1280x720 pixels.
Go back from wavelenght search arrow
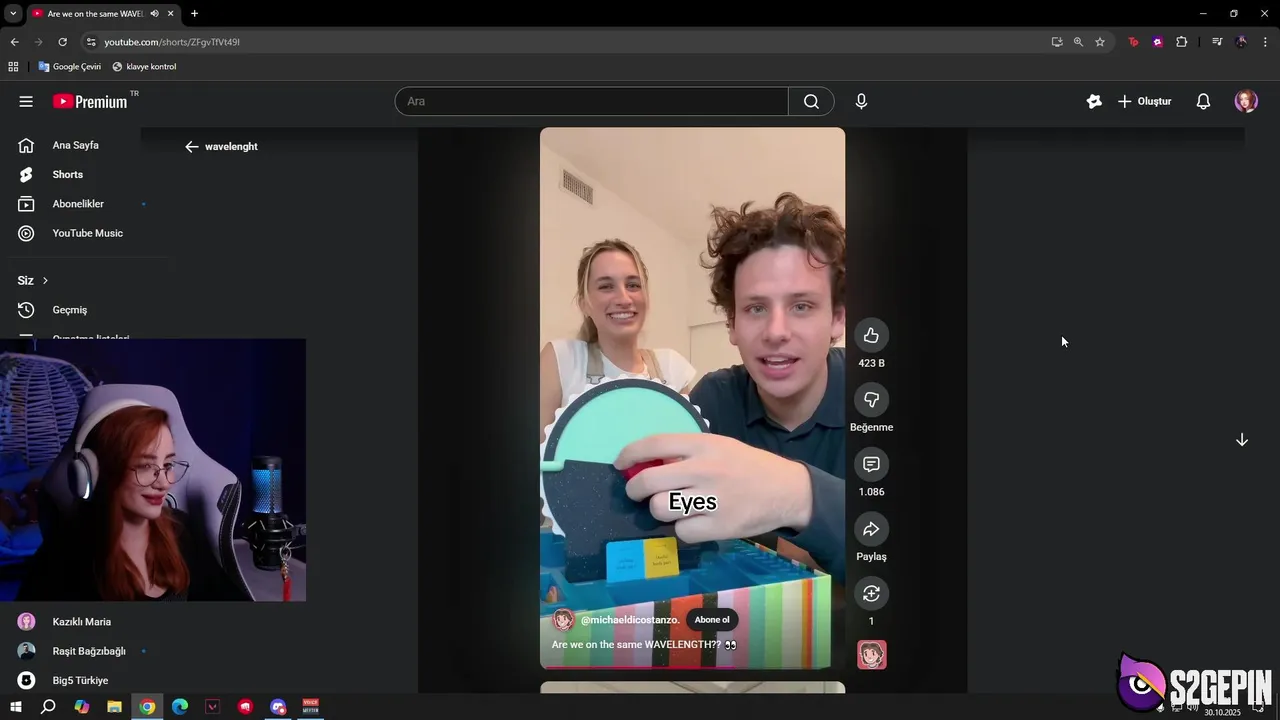coord(192,146)
